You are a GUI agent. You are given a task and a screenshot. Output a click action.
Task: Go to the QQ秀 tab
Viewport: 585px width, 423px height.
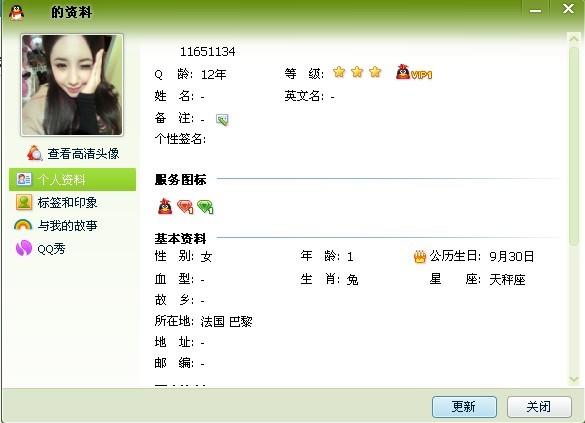click(72, 248)
